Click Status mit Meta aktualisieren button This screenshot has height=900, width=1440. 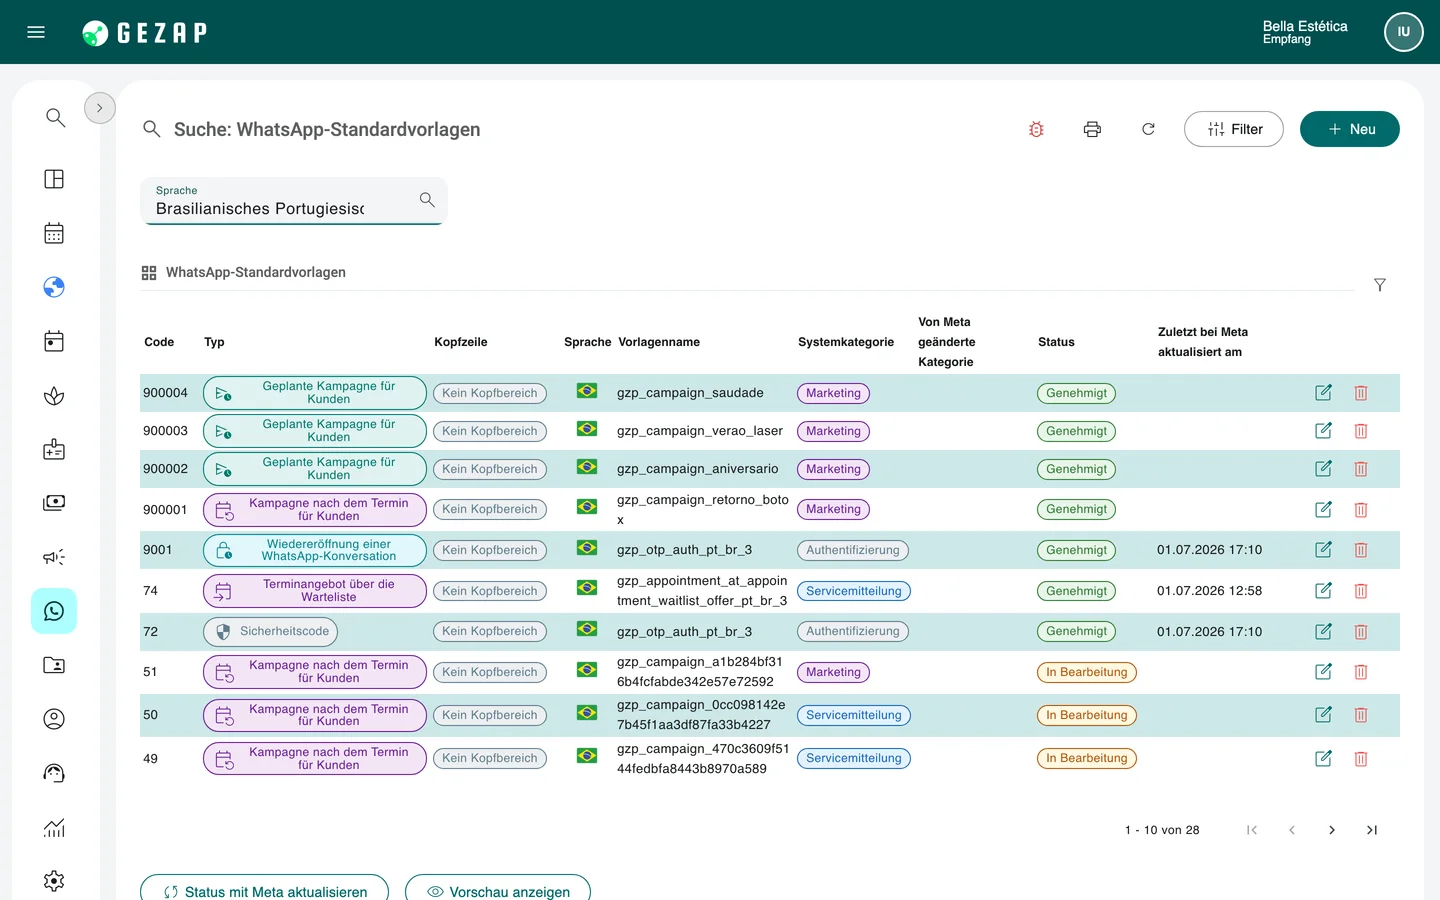pyautogui.click(x=265, y=888)
